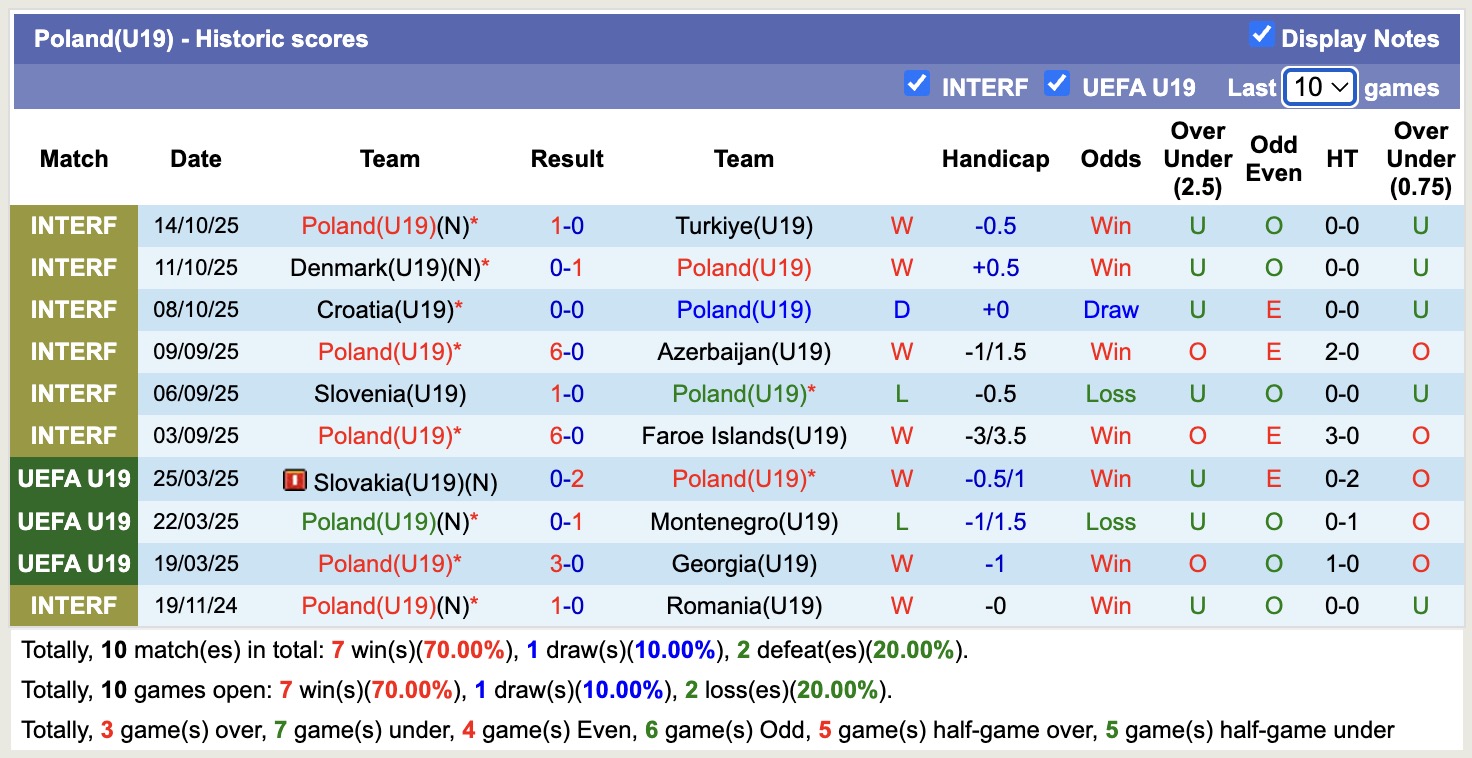1472x758 pixels.
Task: Click the INTERF label on the 19/11/24 row
Action: 74,606
